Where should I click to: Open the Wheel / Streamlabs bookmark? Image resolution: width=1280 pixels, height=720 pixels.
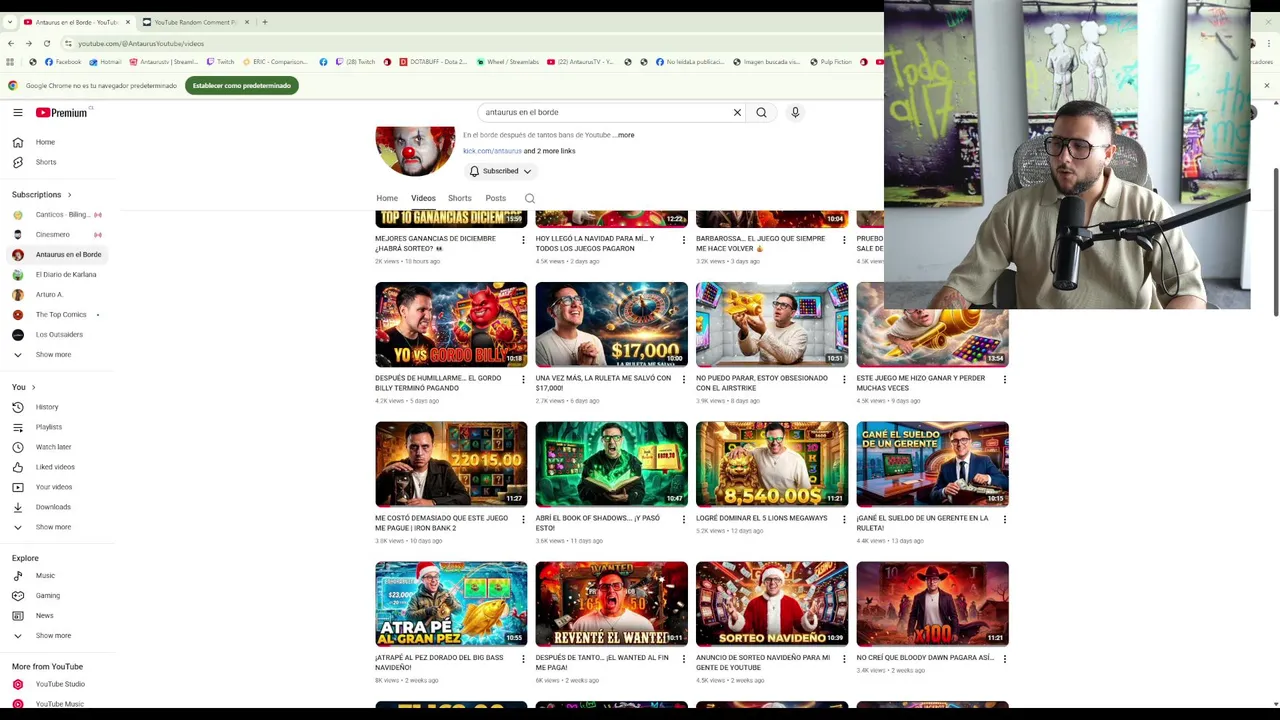(507, 62)
